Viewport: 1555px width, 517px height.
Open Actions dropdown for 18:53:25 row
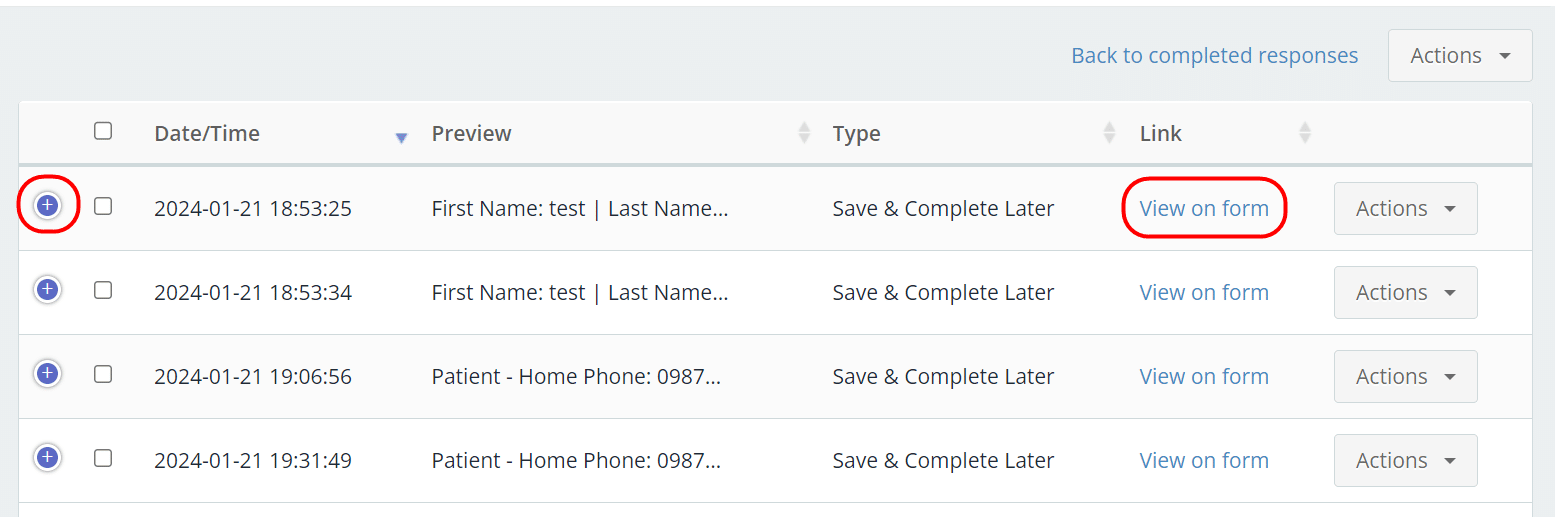coord(1405,209)
